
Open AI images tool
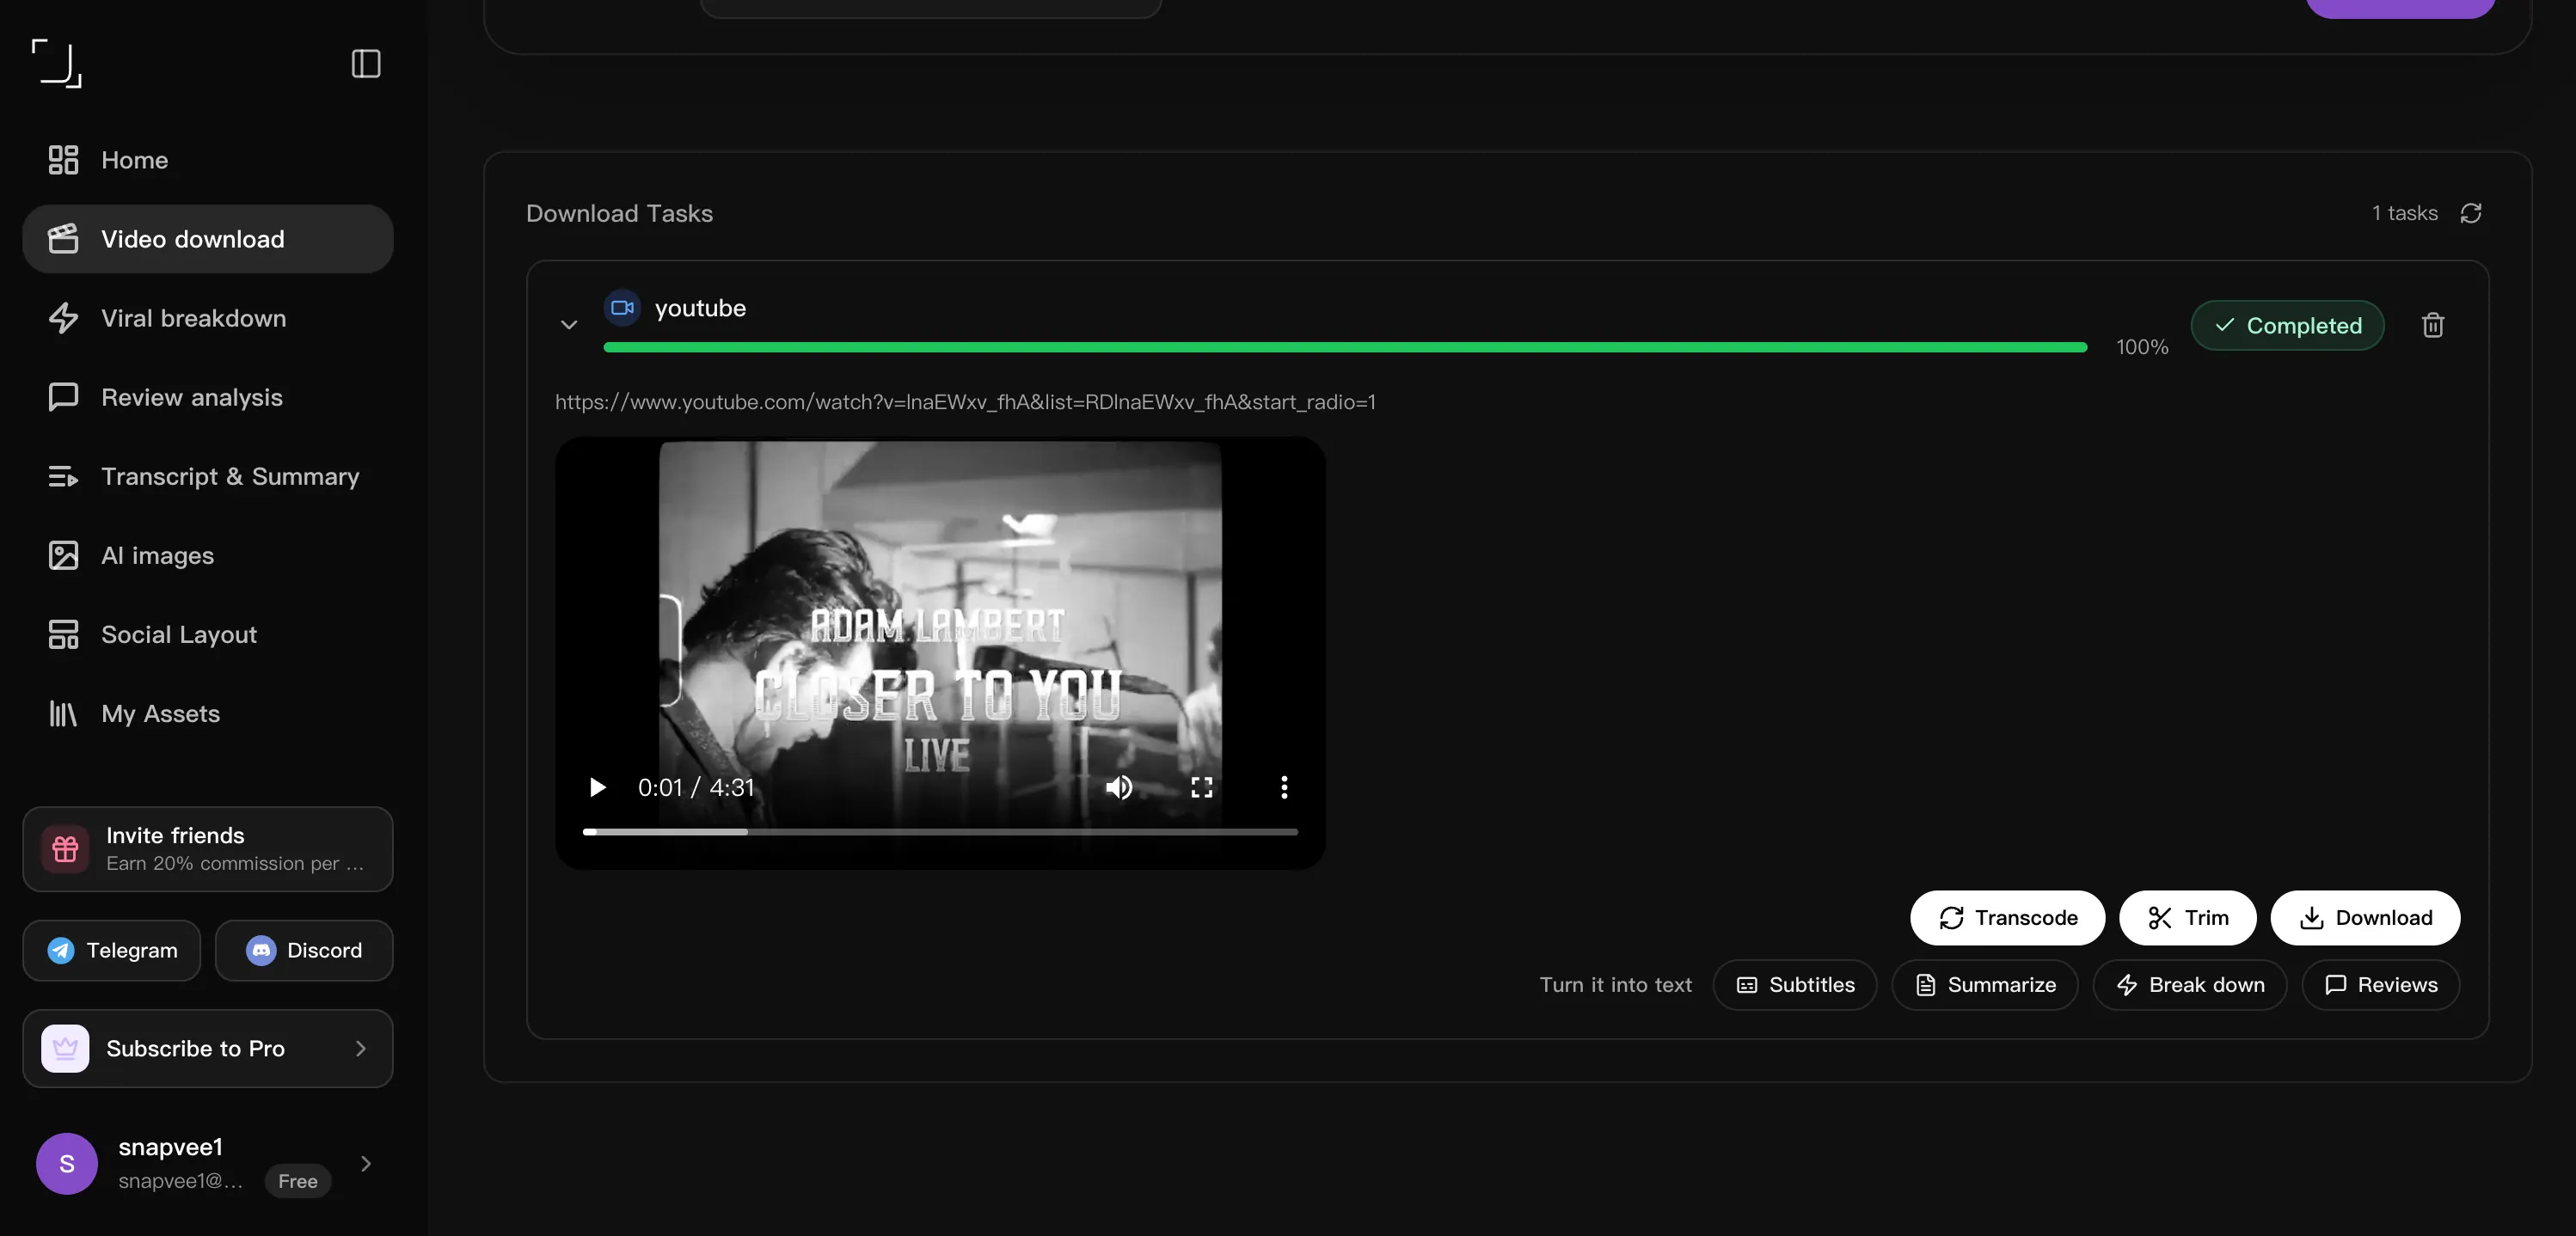[208, 555]
